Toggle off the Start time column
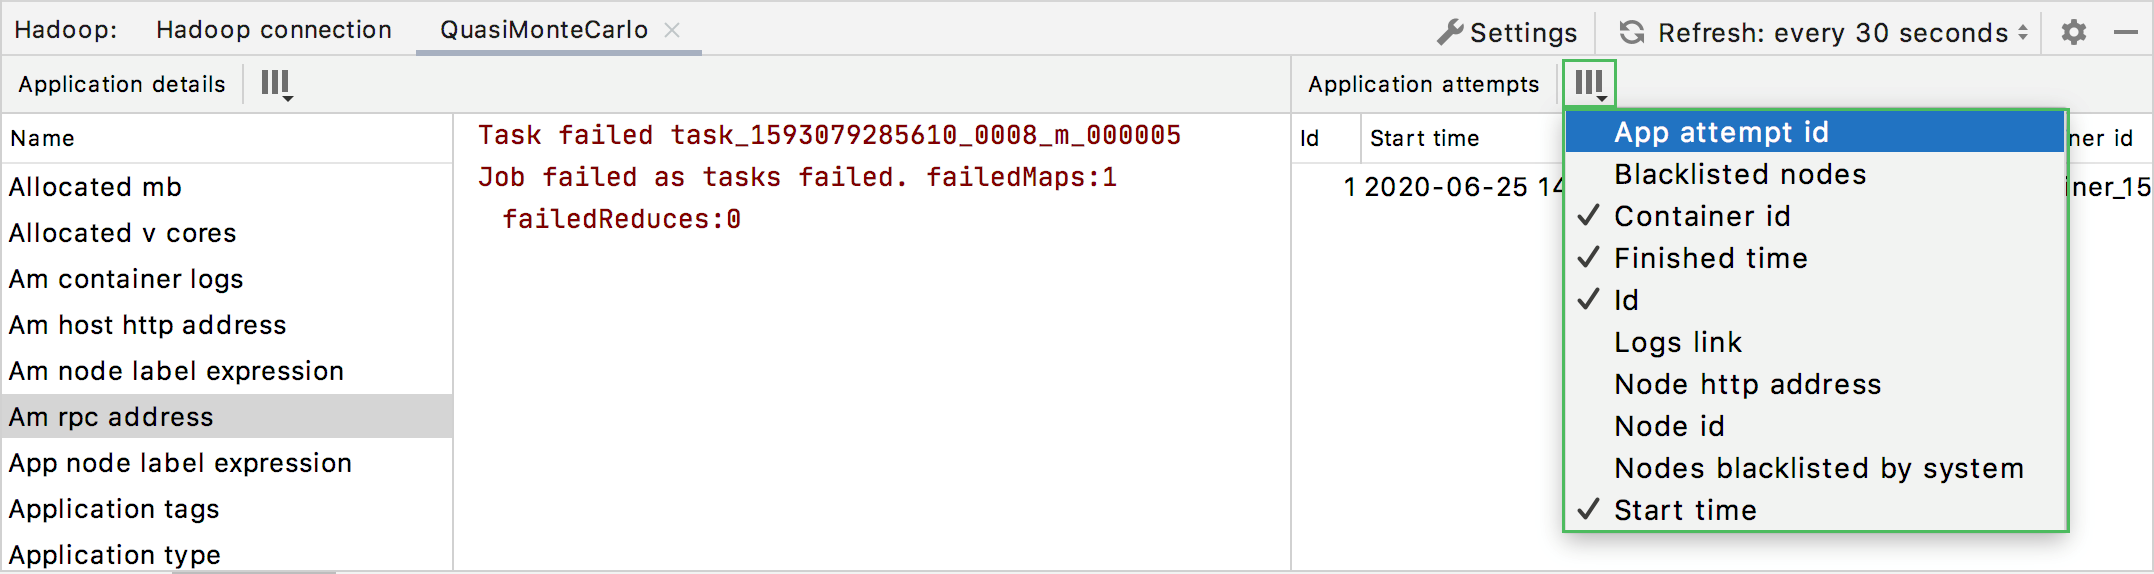2154x574 pixels. tap(1685, 510)
